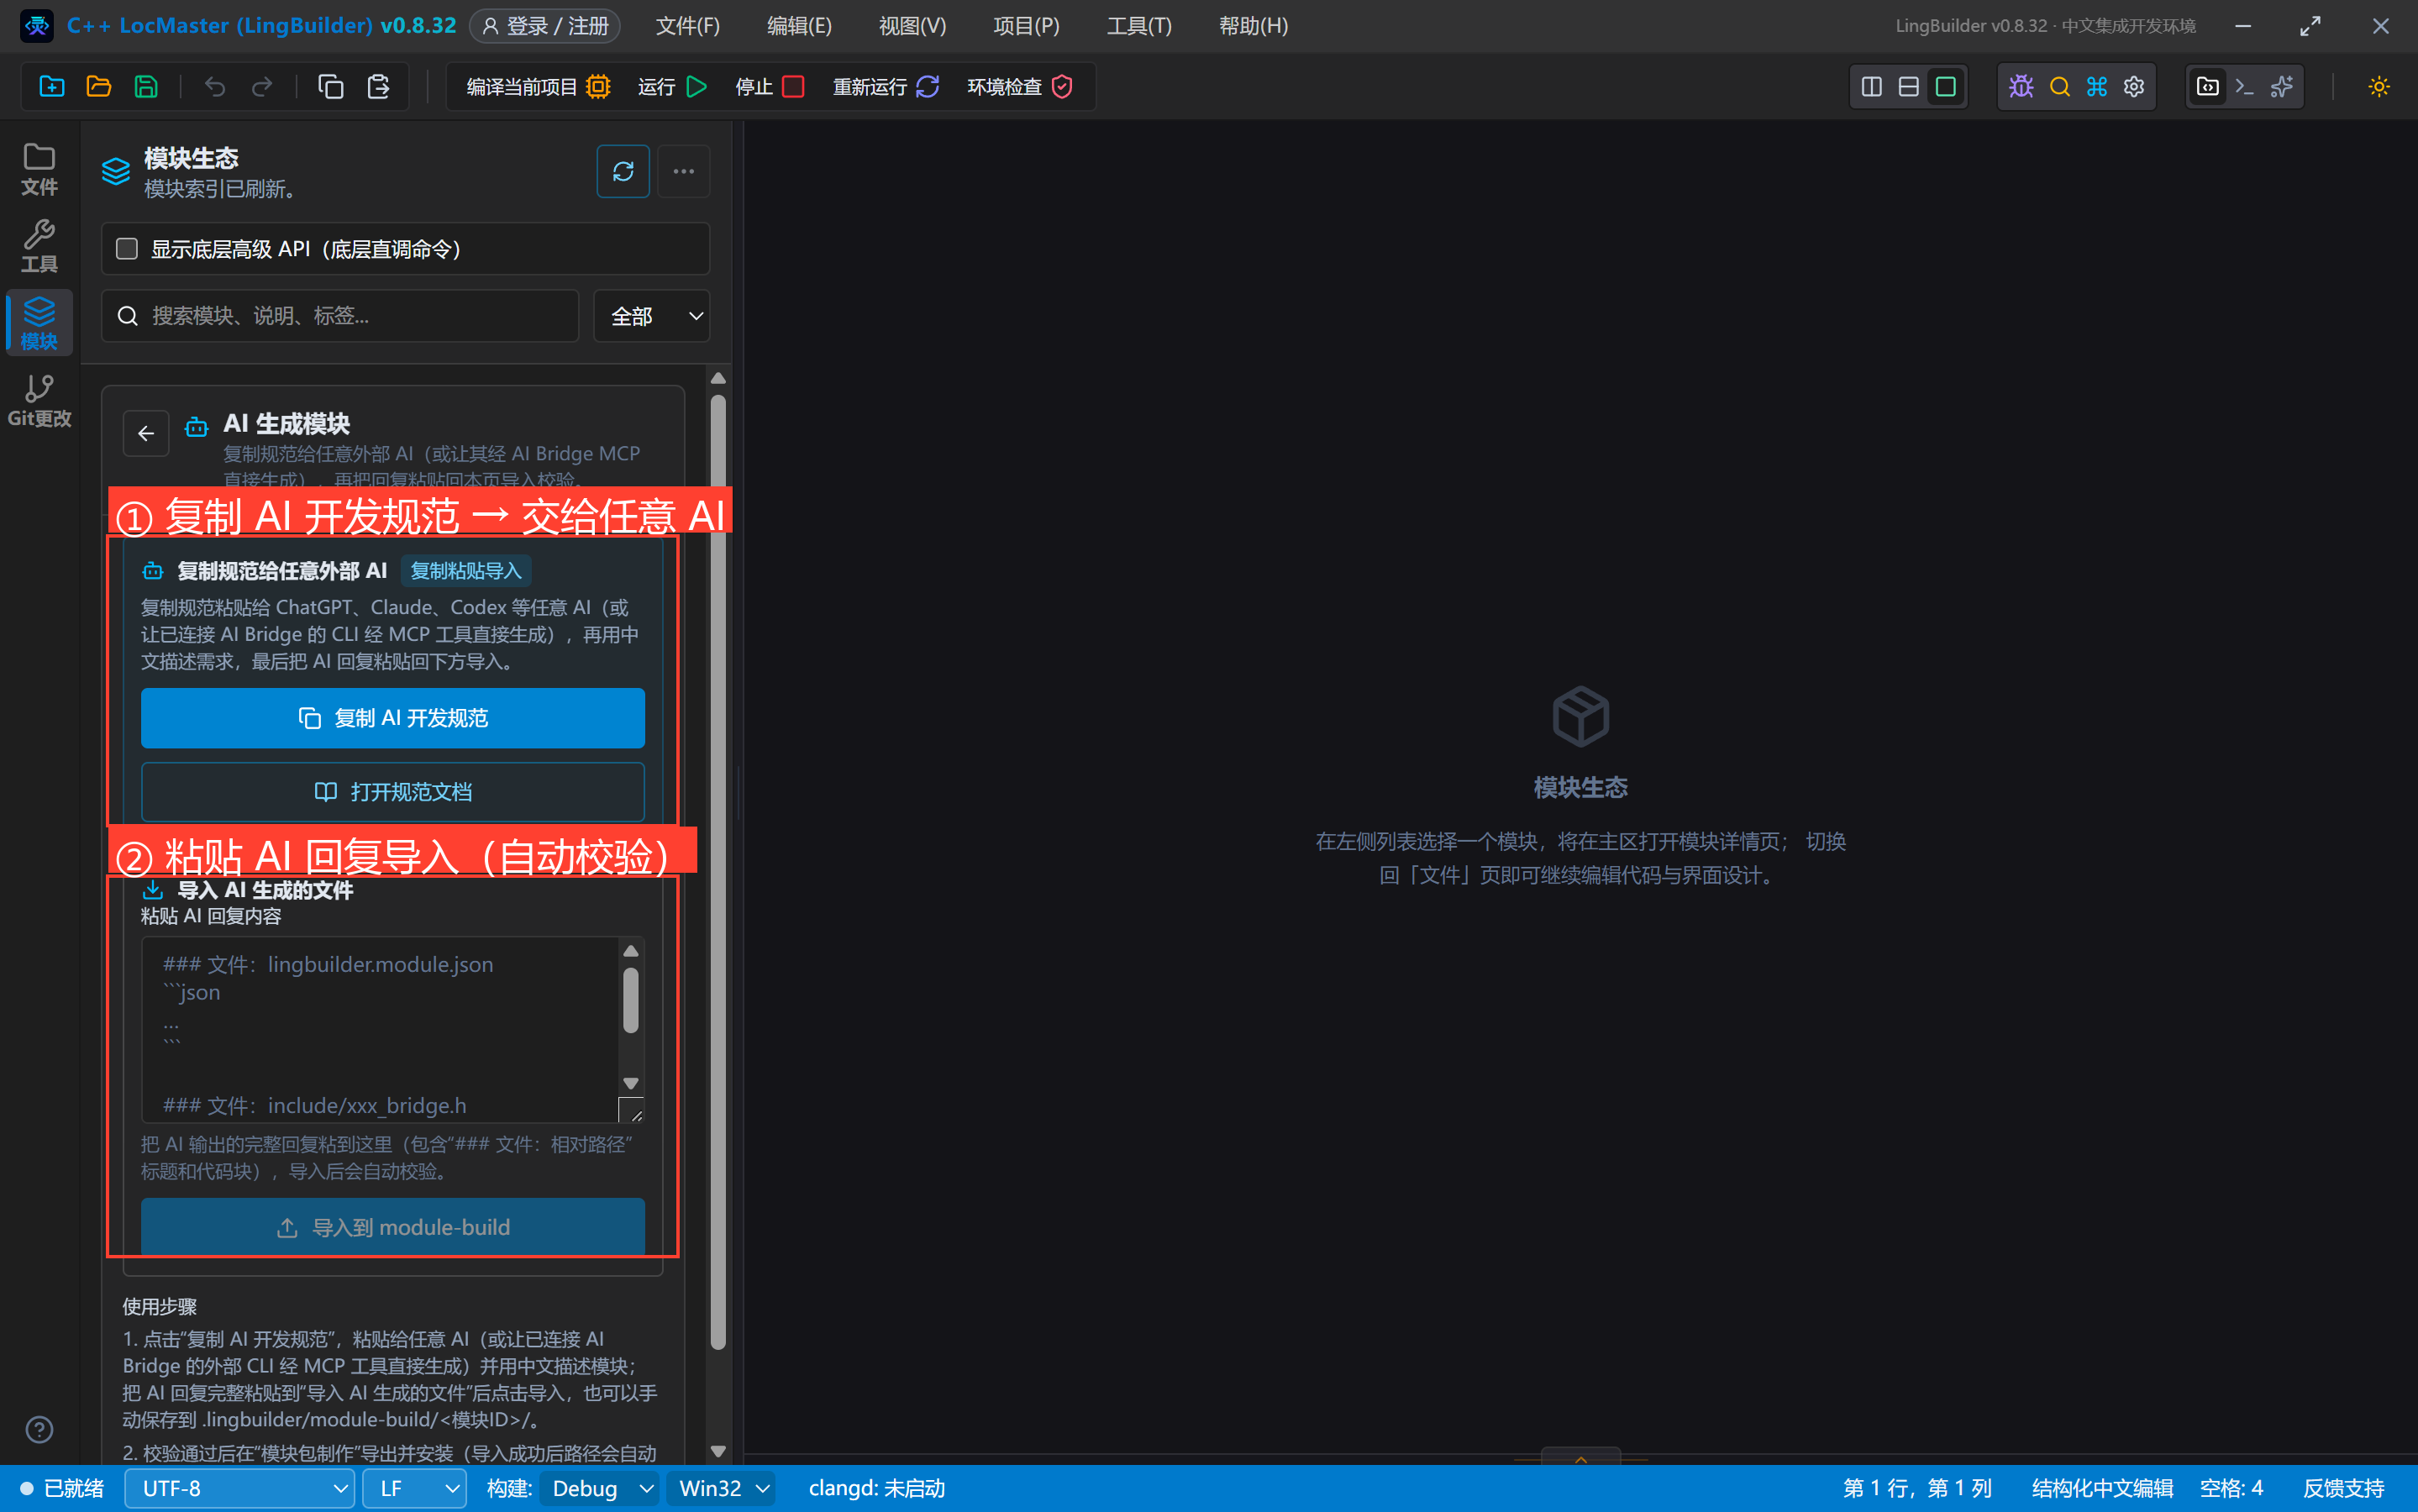Click the green save icon

coord(146,87)
